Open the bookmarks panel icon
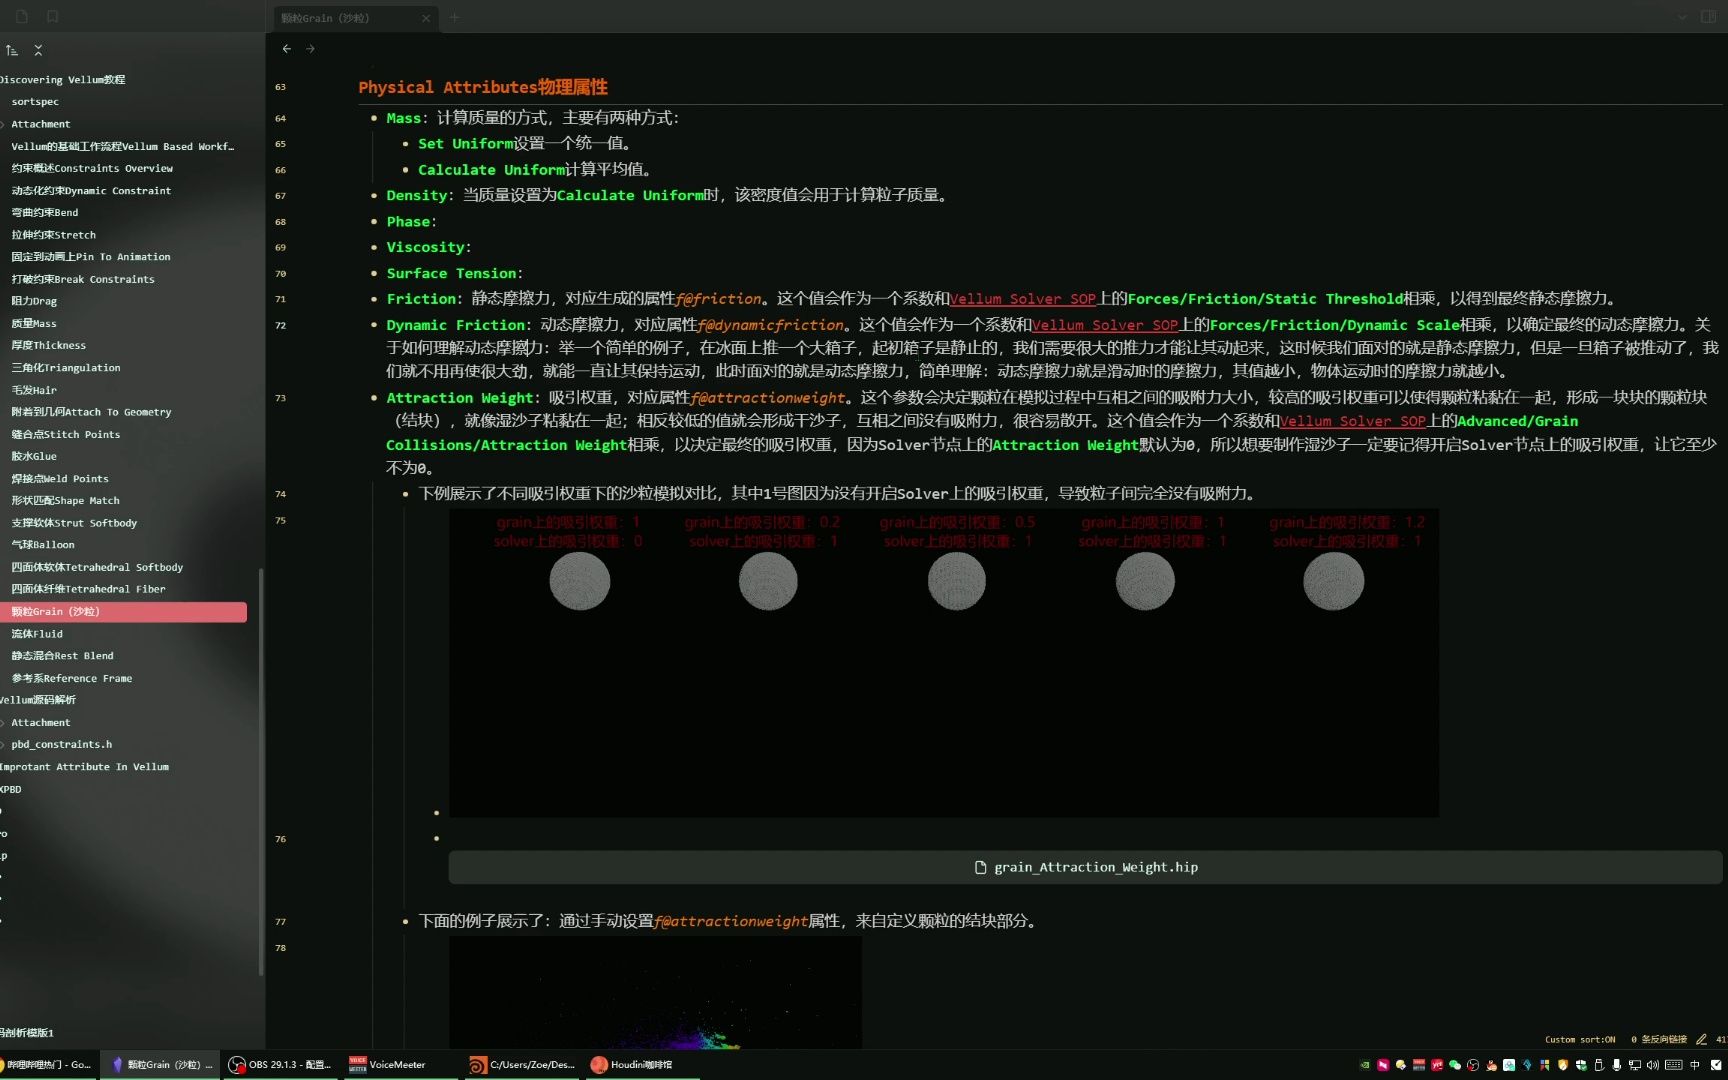This screenshot has width=1728, height=1080. tap(53, 17)
